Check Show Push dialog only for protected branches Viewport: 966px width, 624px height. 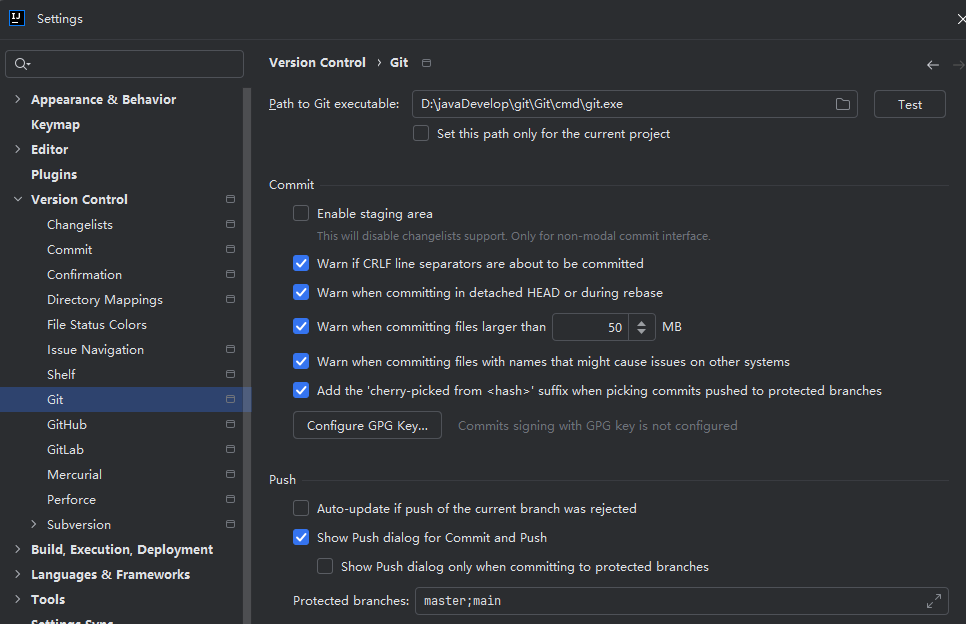click(x=325, y=566)
